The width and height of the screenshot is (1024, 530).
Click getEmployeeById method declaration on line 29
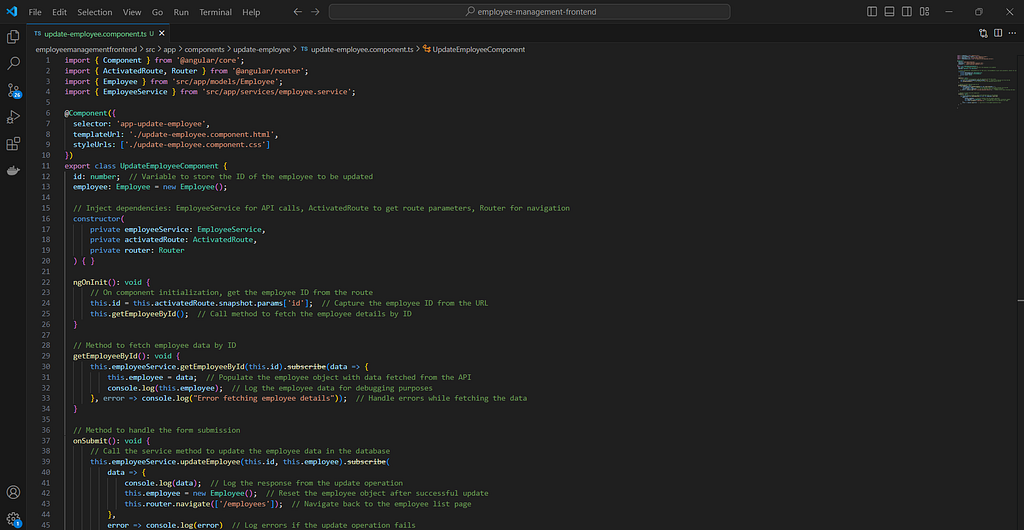point(105,356)
